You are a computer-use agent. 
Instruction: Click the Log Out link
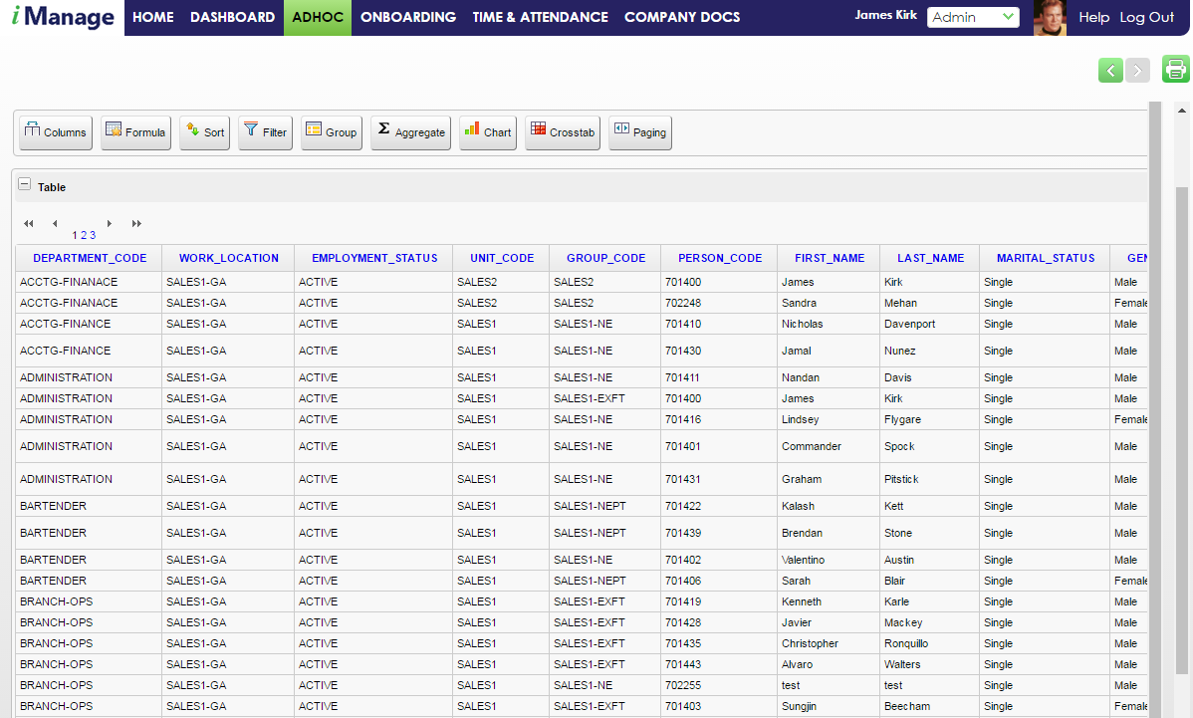point(1147,17)
